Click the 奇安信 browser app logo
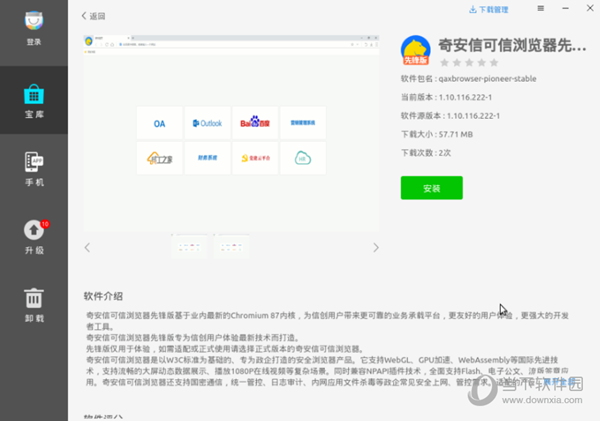Viewport: 600px width, 421px height. tap(415, 51)
